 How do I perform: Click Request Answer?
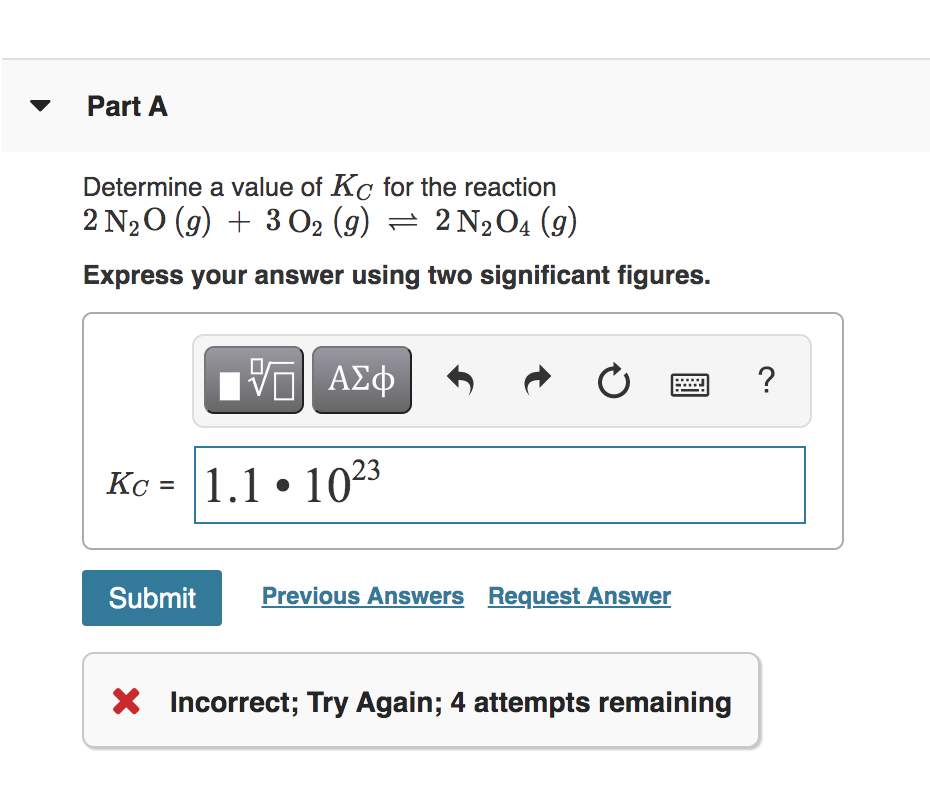tap(578, 595)
